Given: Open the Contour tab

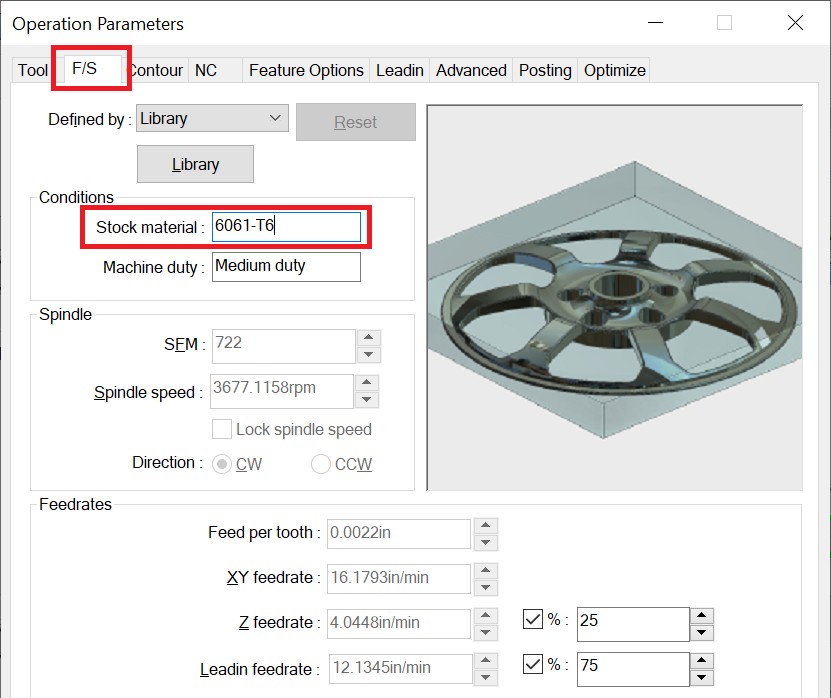Looking at the screenshot, I should coord(156,70).
